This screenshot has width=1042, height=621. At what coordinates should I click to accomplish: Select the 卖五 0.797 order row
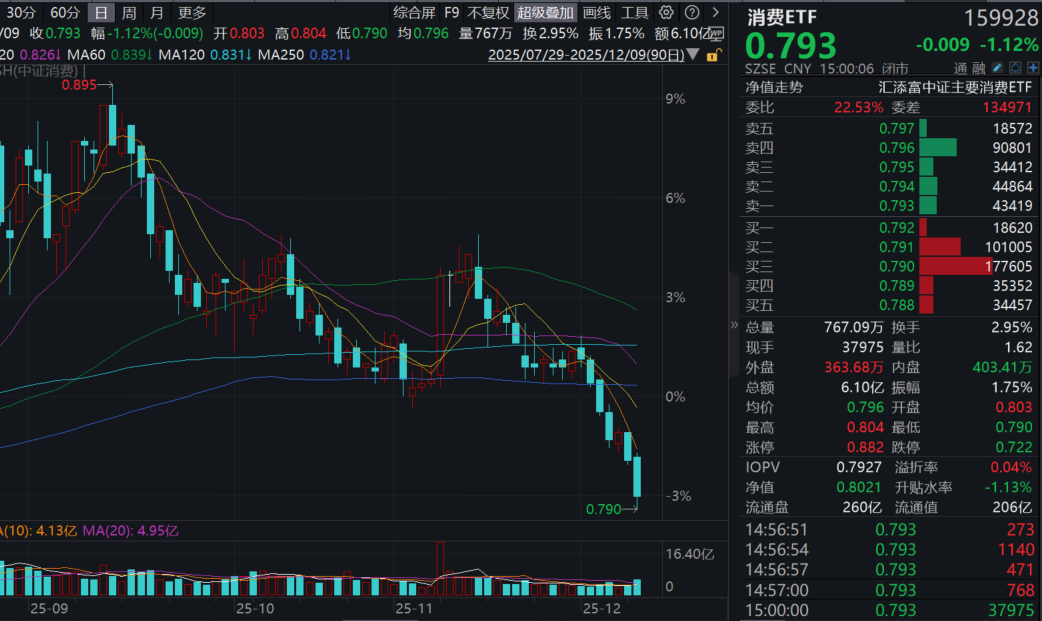pos(889,128)
